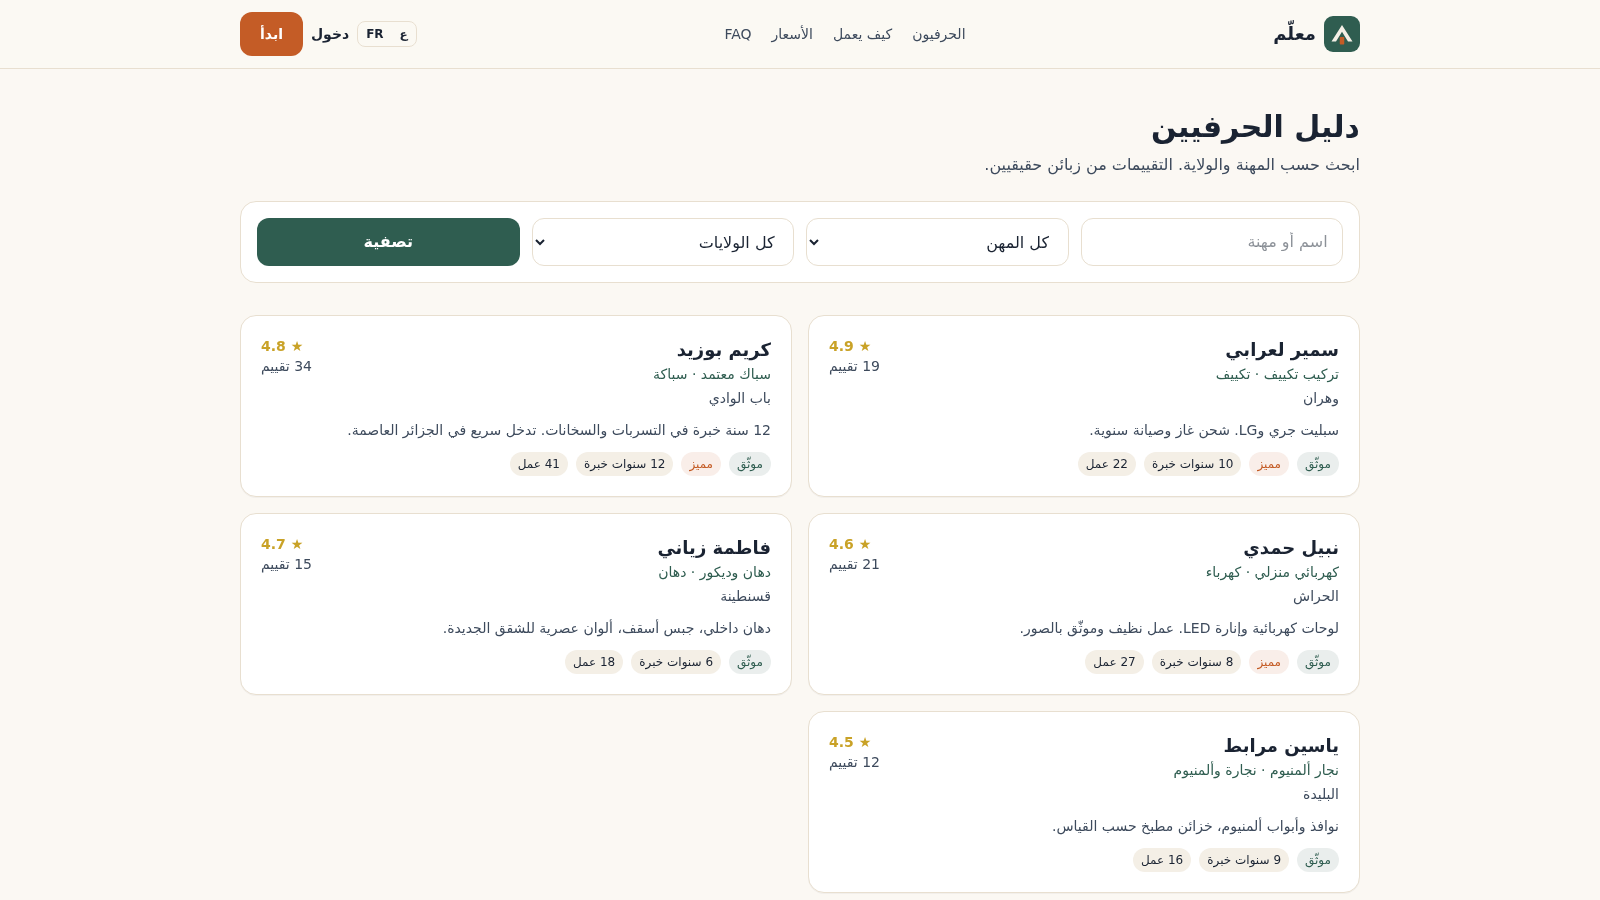This screenshot has width=1600, height=900.
Task: Select ياسين مرابط craftsman name
Action: pos(1281,746)
